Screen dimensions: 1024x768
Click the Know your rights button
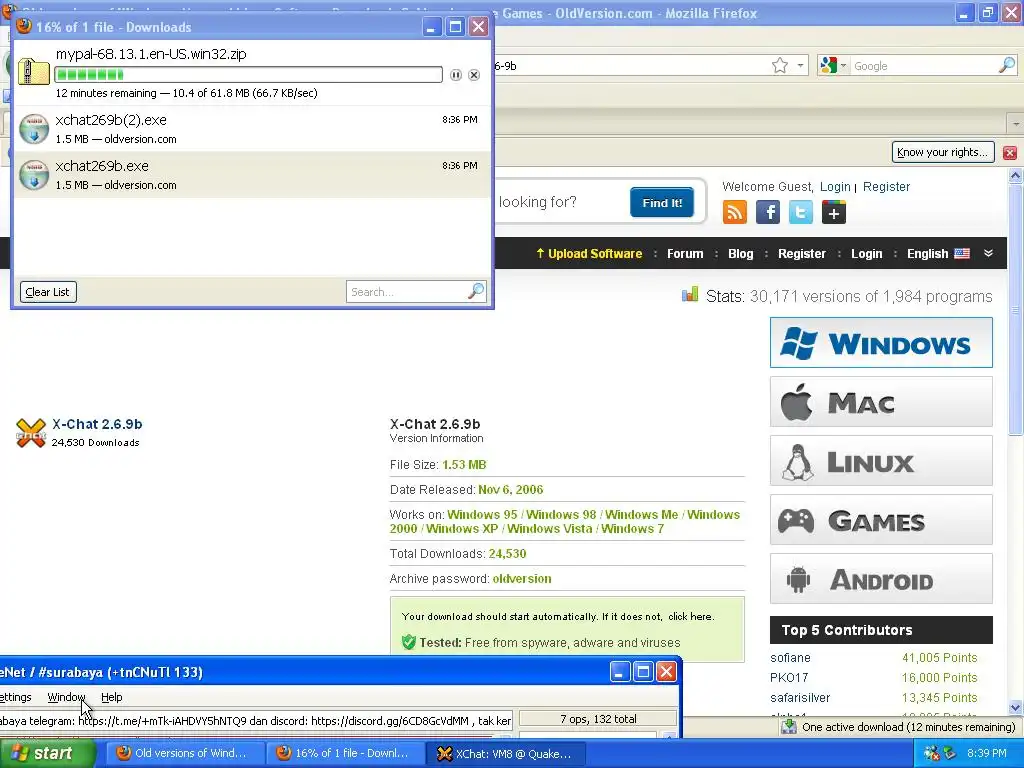coord(943,152)
